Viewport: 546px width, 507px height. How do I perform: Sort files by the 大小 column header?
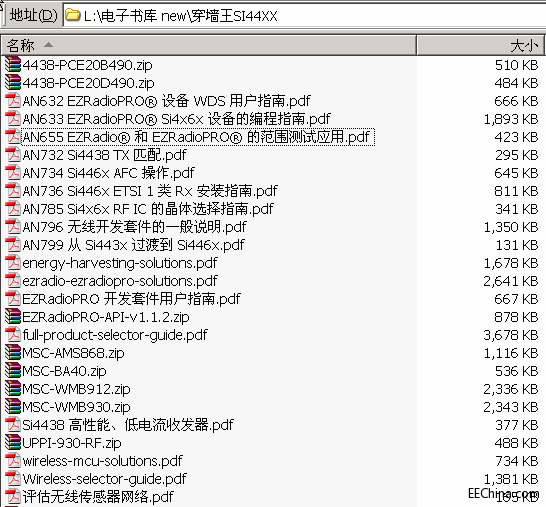pyautogui.click(x=481, y=45)
